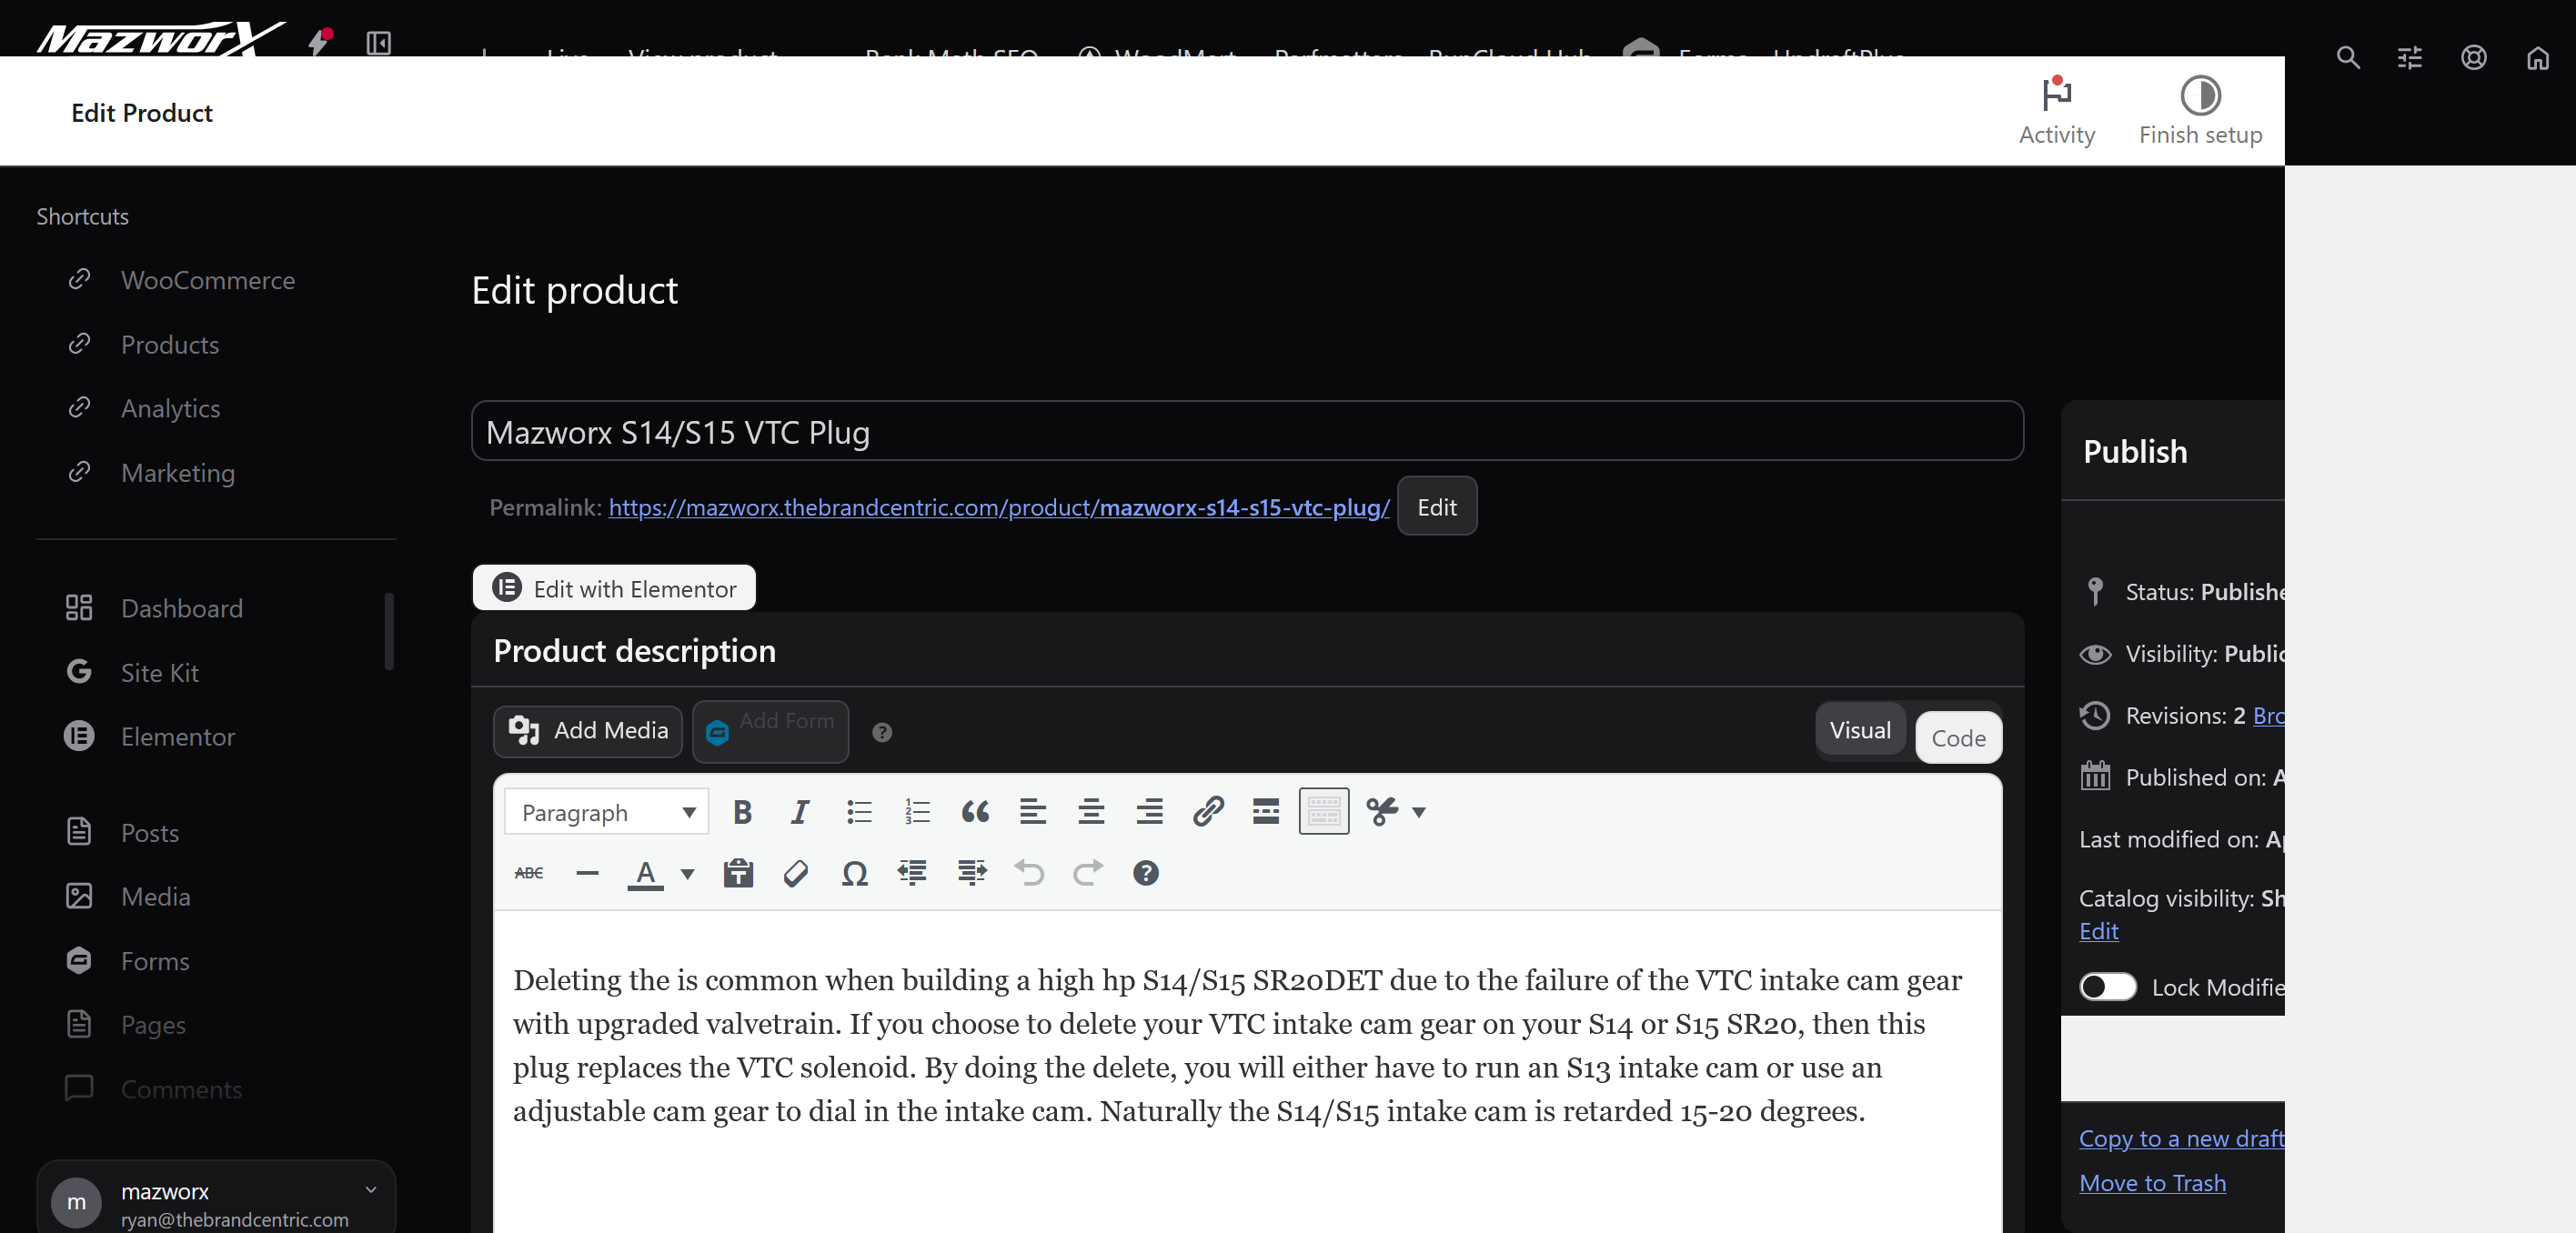The height and width of the screenshot is (1233, 2576).
Task: Toggle the sidebar collapse icon
Action: point(378,43)
